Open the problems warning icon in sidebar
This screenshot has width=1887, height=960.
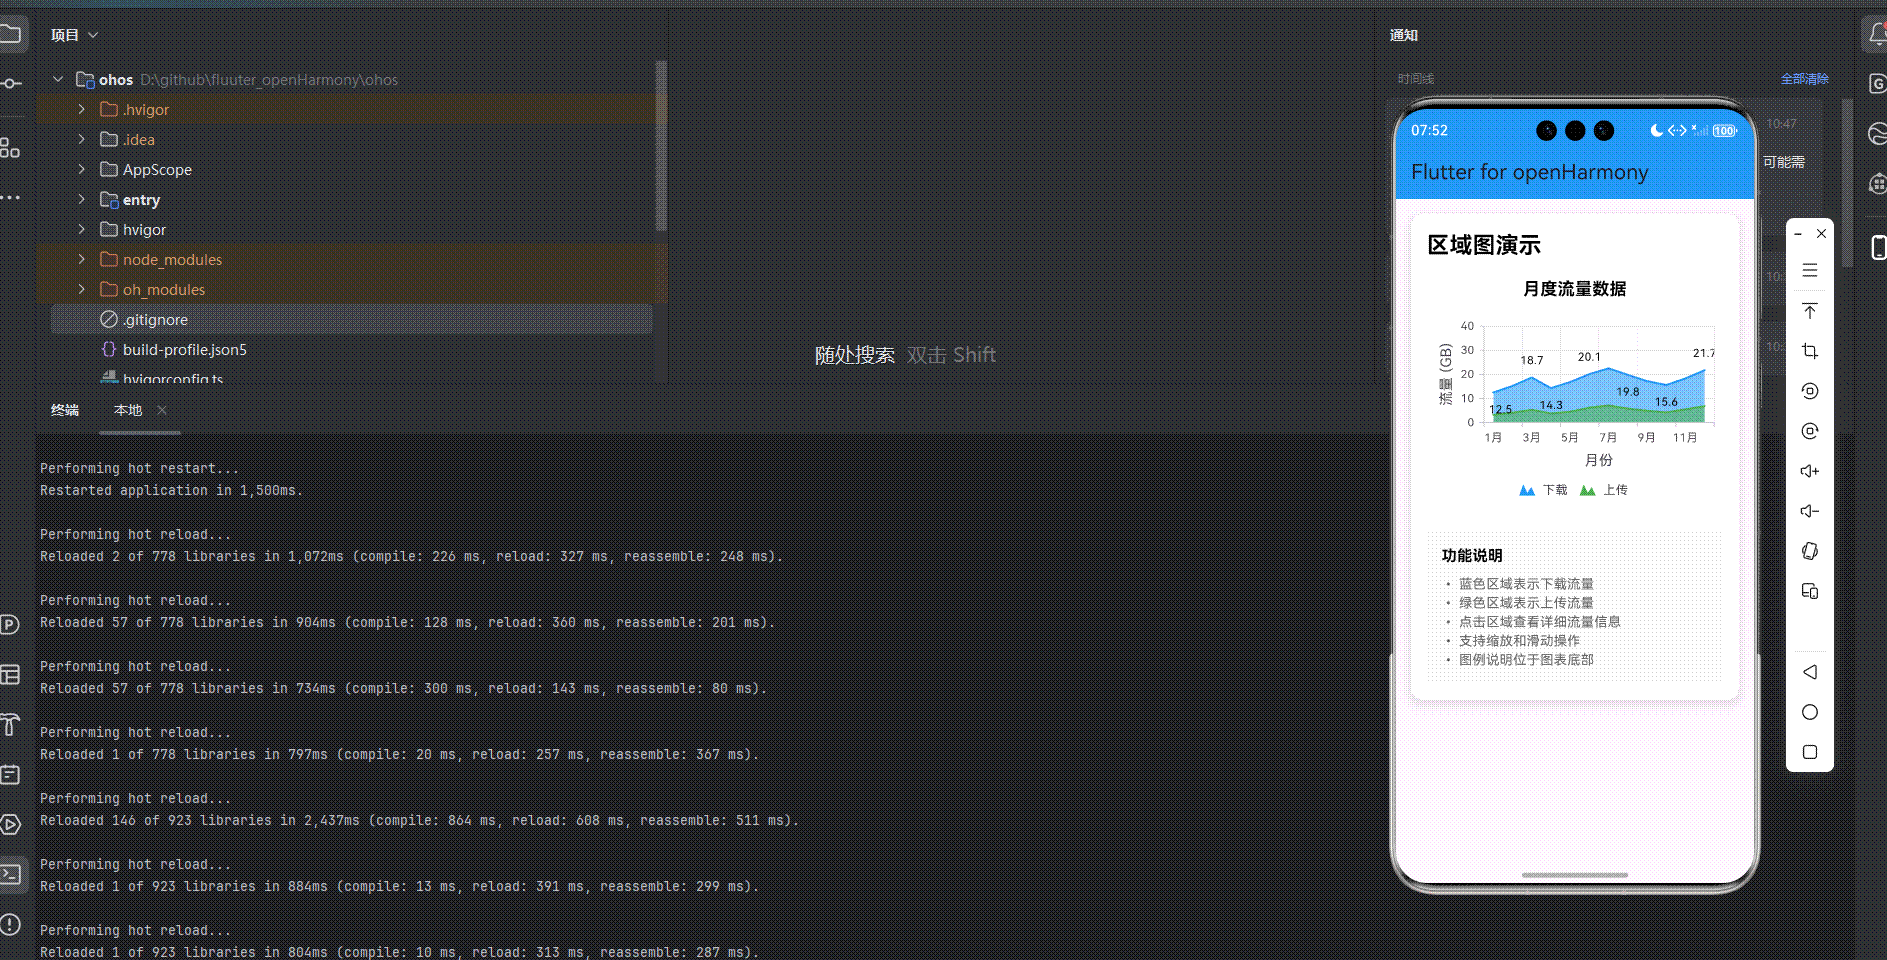[10, 924]
